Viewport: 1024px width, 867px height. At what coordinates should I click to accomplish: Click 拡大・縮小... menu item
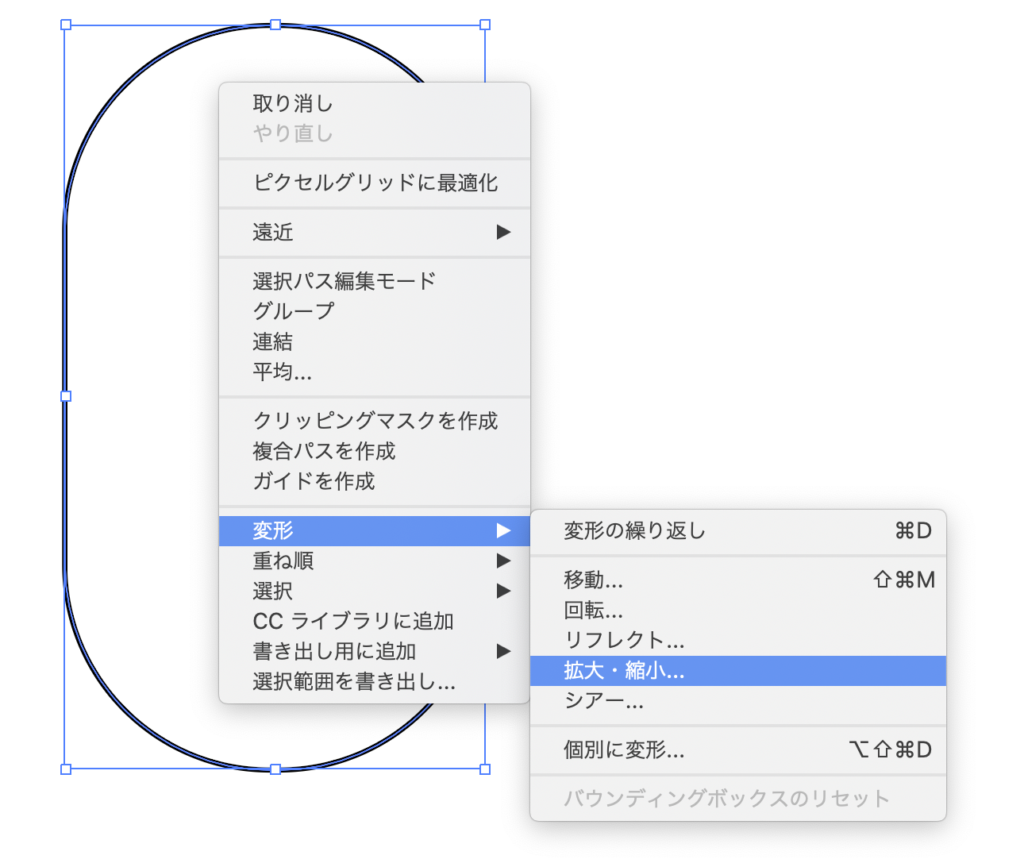[x=624, y=671]
